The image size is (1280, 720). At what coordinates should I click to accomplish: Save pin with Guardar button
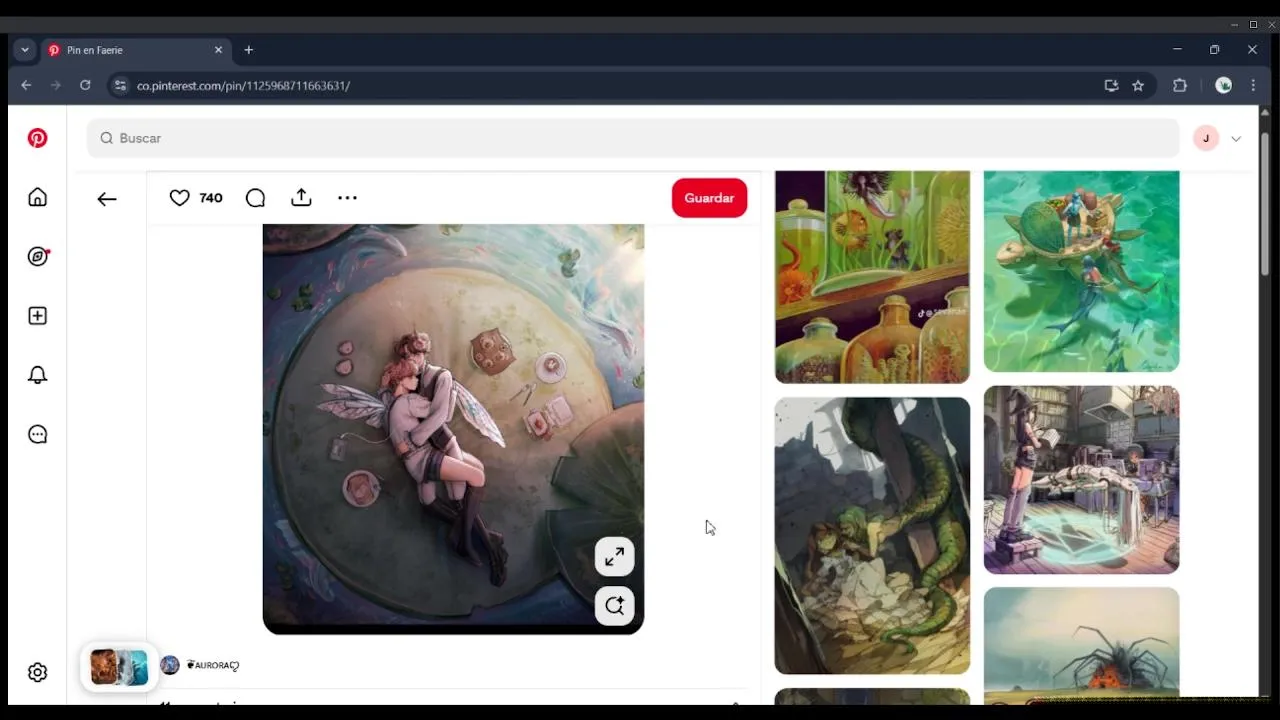709,198
